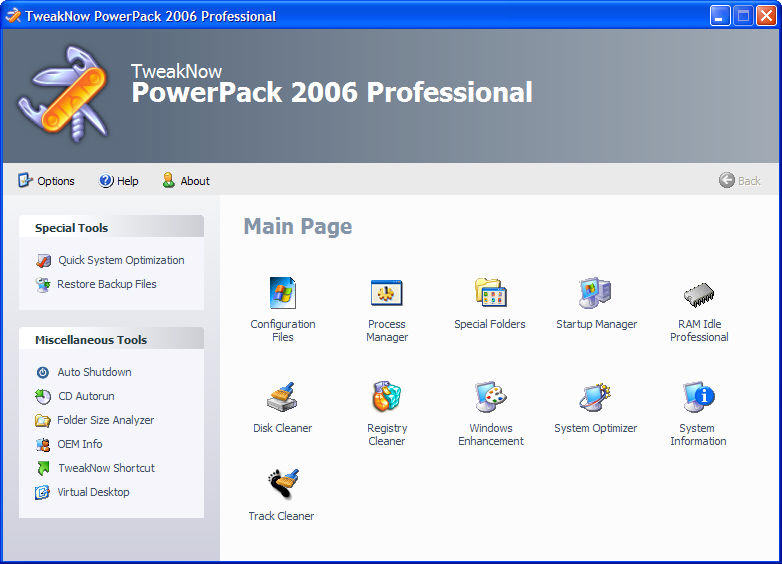
Task: Click the Folder Size Analyzer folder icon
Action: (x=43, y=420)
